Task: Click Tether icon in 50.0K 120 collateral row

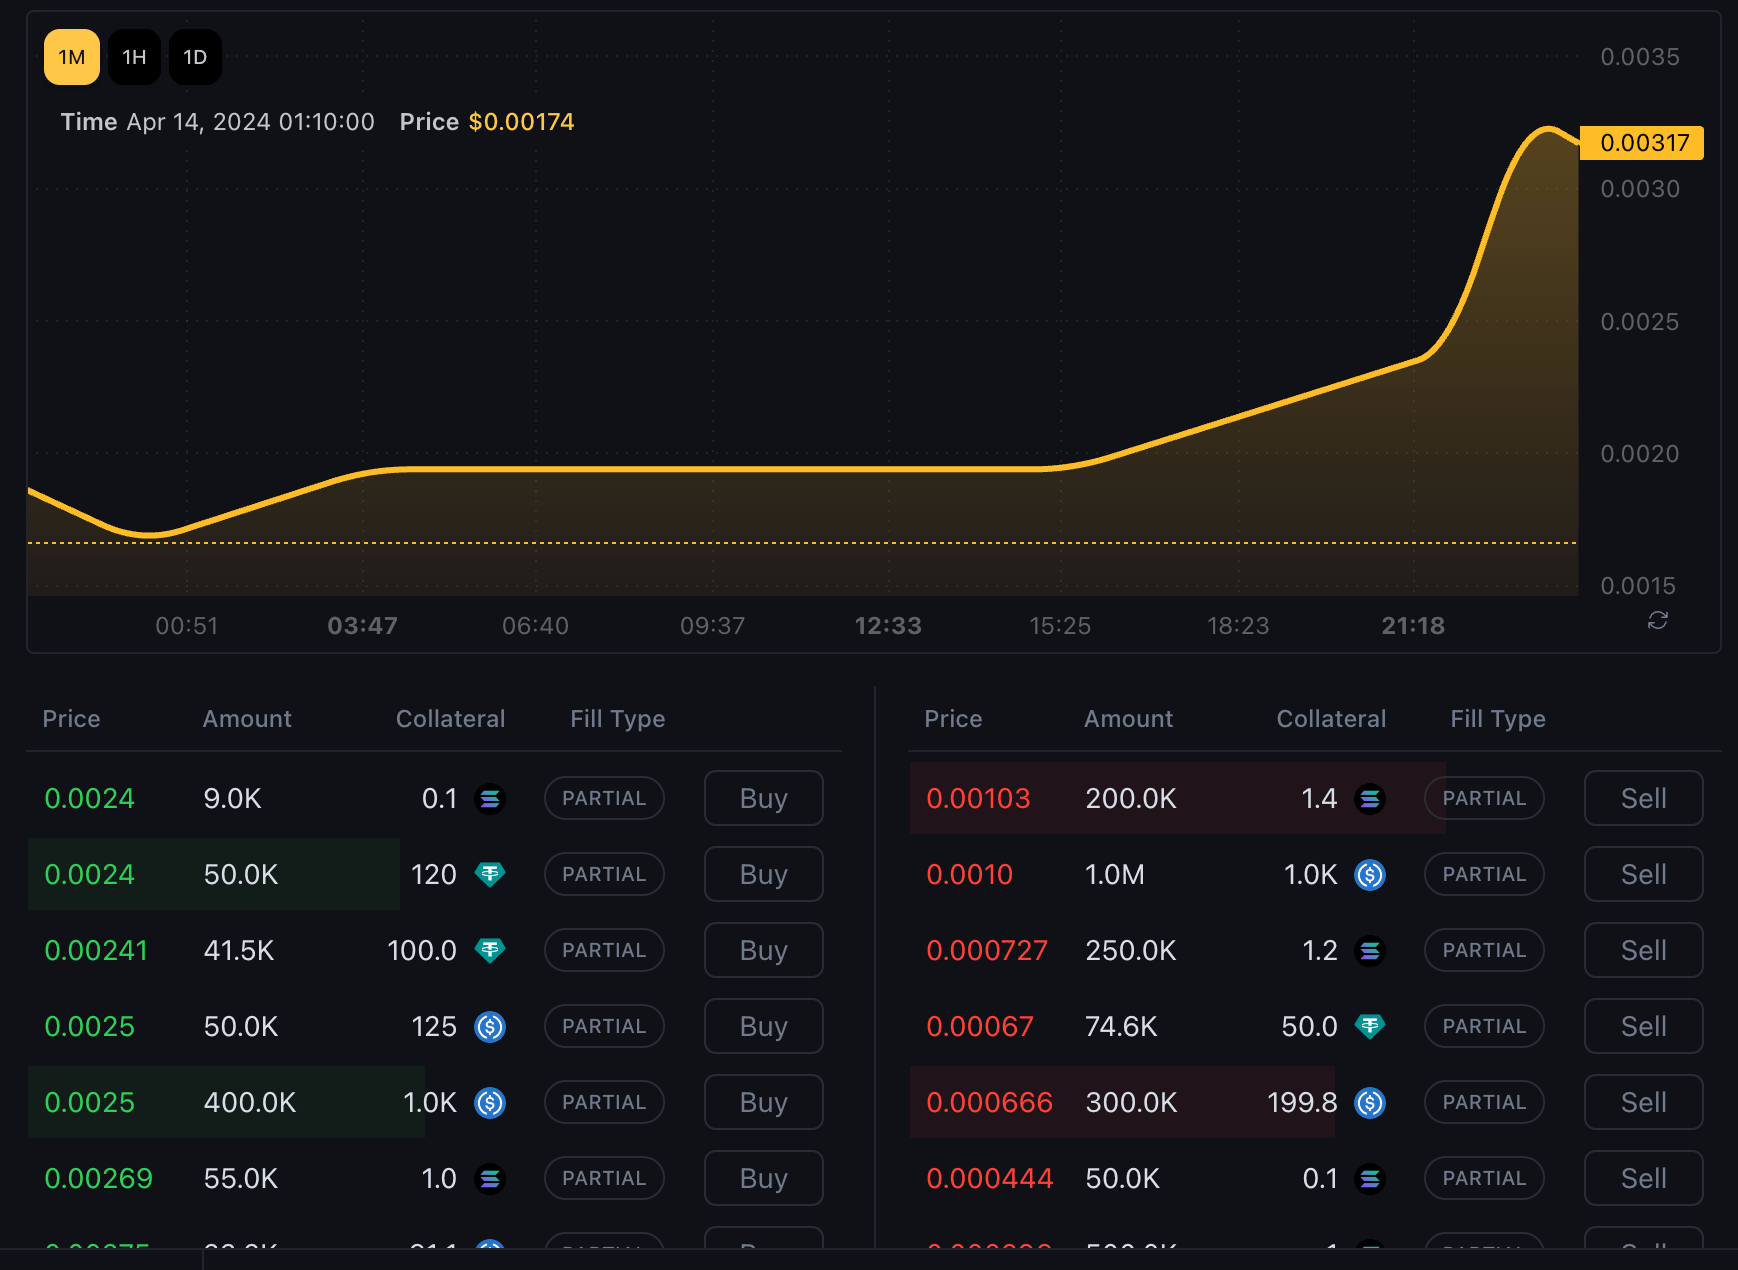Action: coord(490,875)
